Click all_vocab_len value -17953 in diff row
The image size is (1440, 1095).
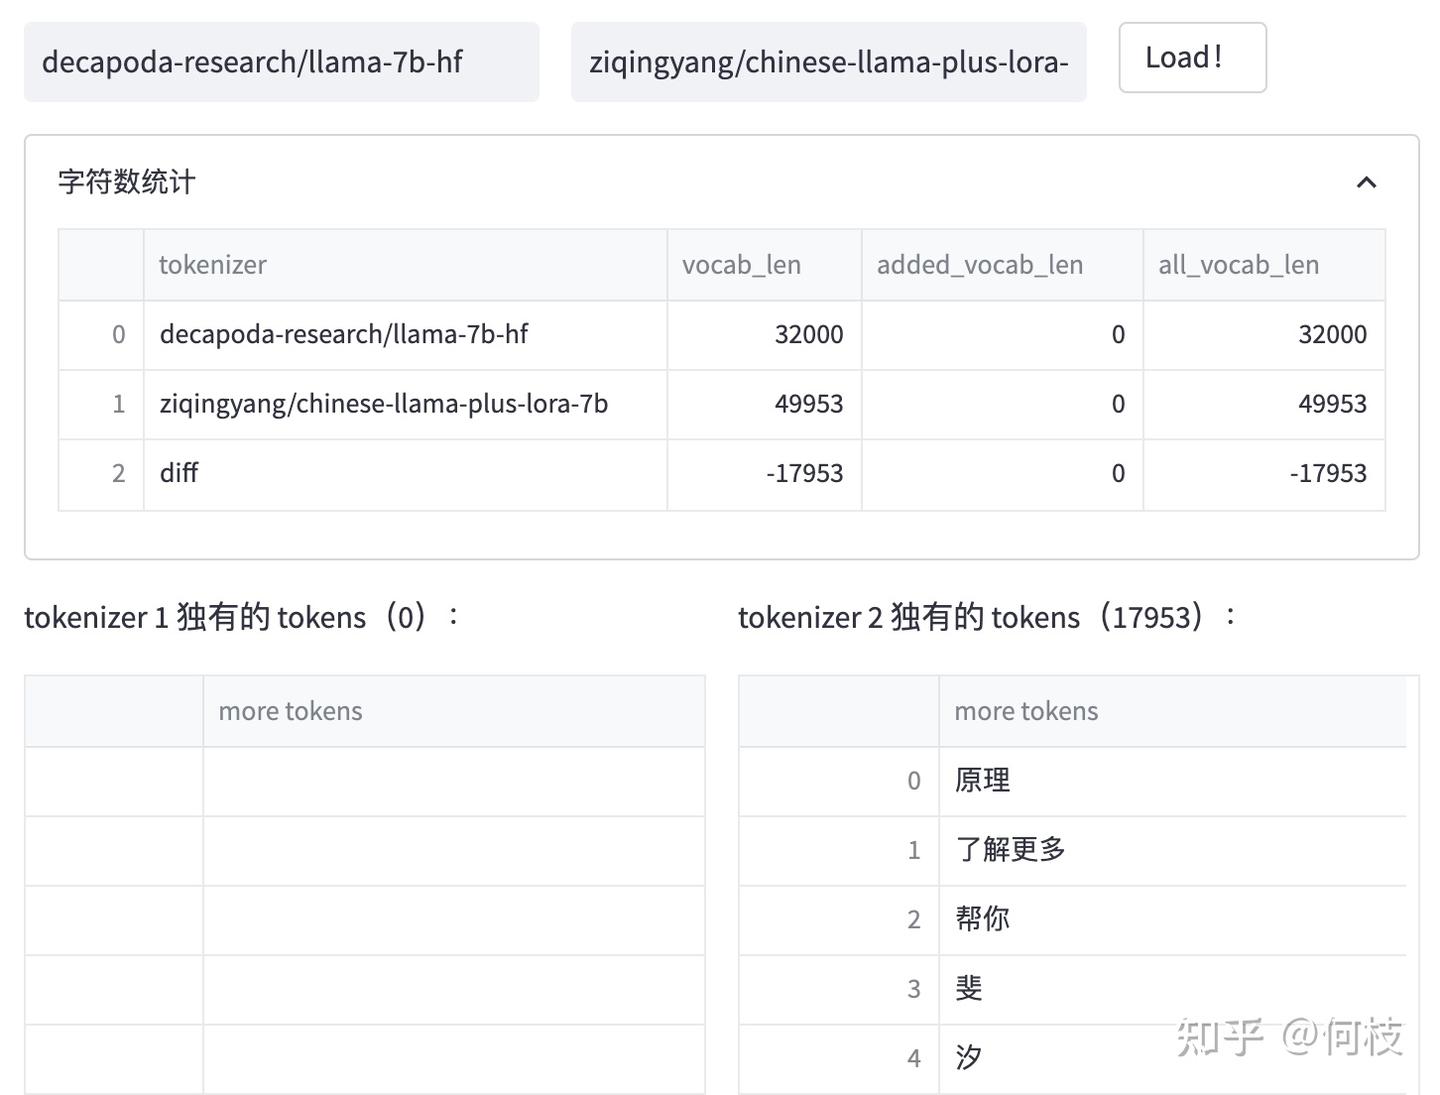pyautogui.click(x=1264, y=474)
